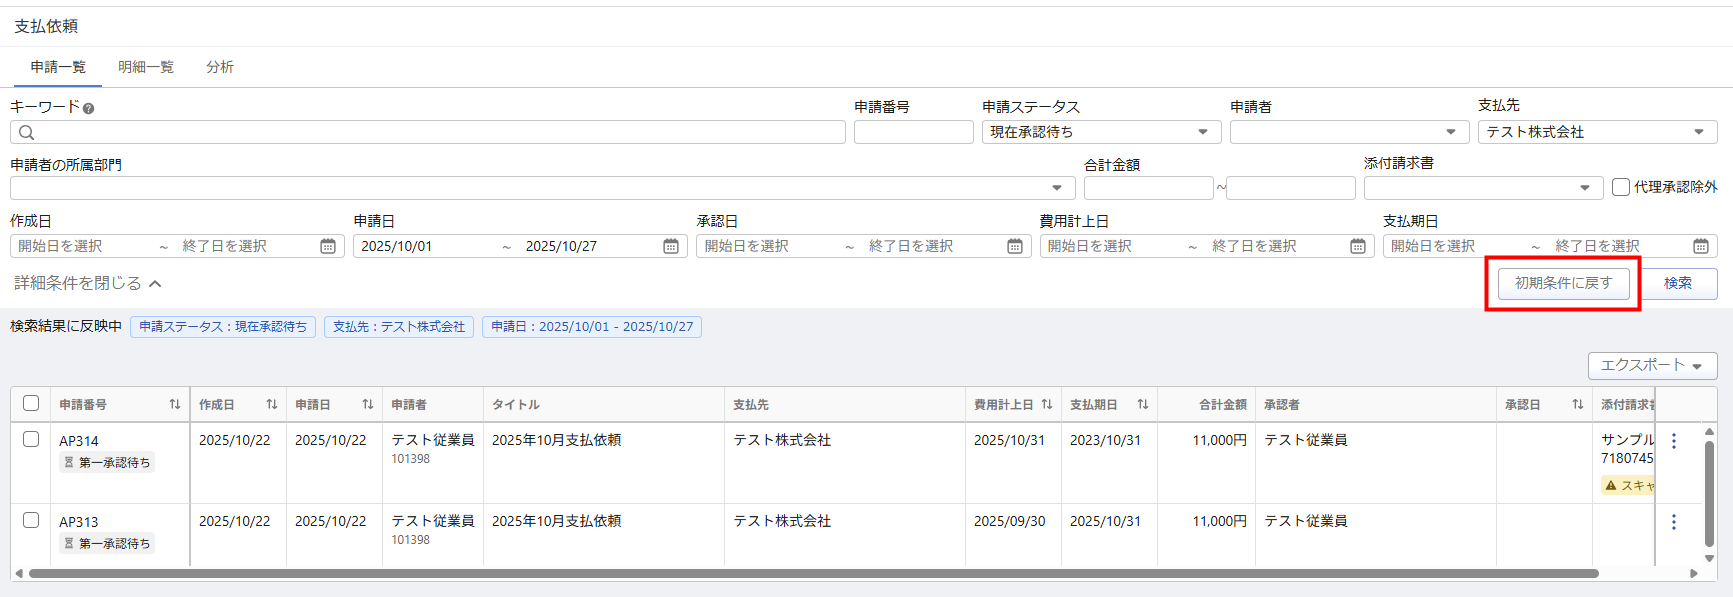Open the 申請日 calendar picker icon
This screenshot has height=597, width=1733.
point(671,246)
